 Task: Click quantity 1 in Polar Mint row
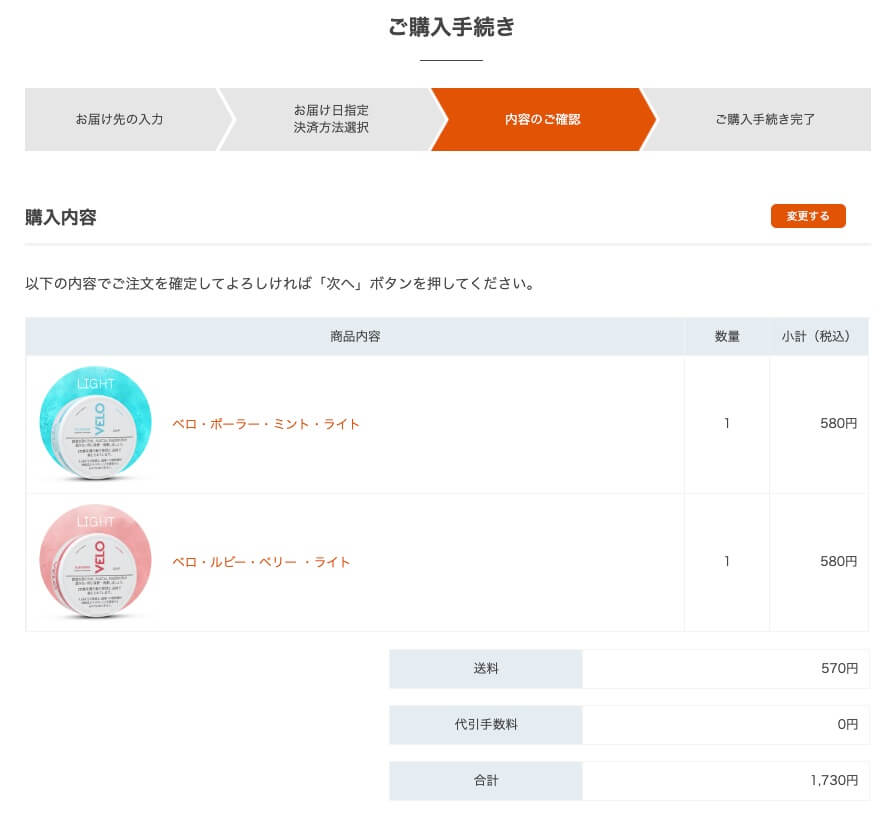(727, 423)
